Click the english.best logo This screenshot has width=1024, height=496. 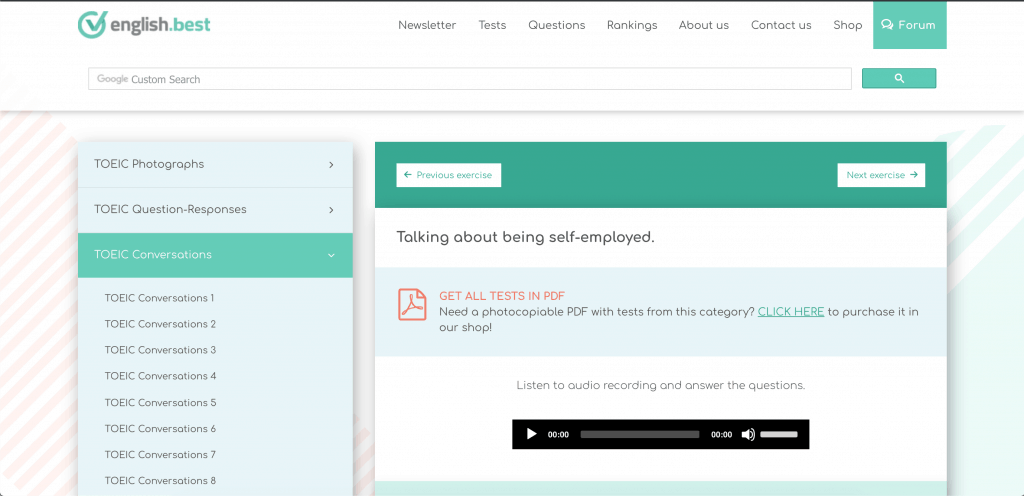(144, 25)
